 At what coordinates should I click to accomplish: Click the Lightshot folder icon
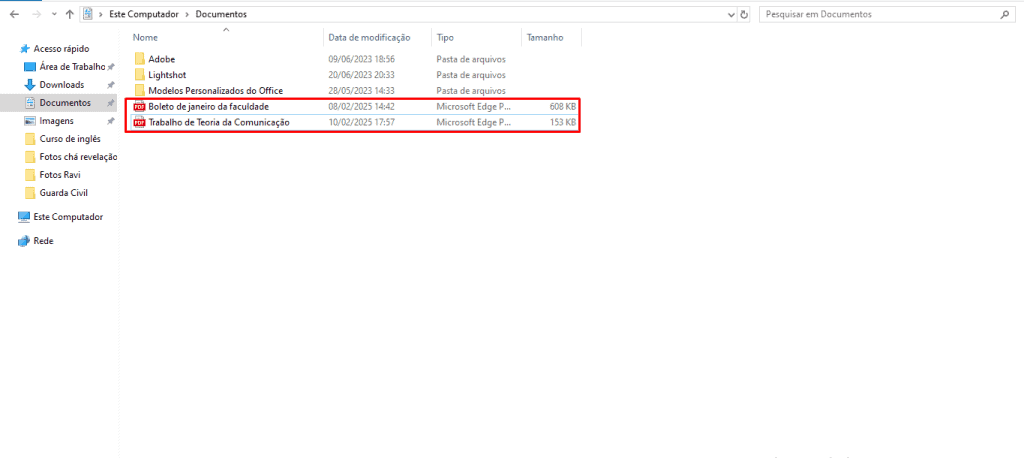(x=139, y=74)
